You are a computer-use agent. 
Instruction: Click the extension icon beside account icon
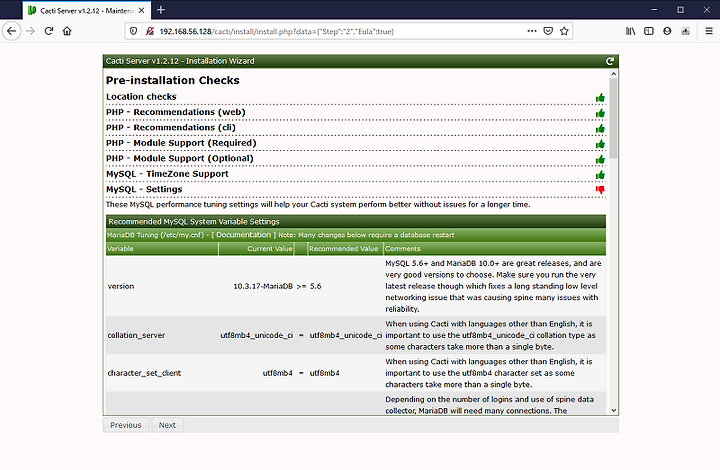pos(686,31)
